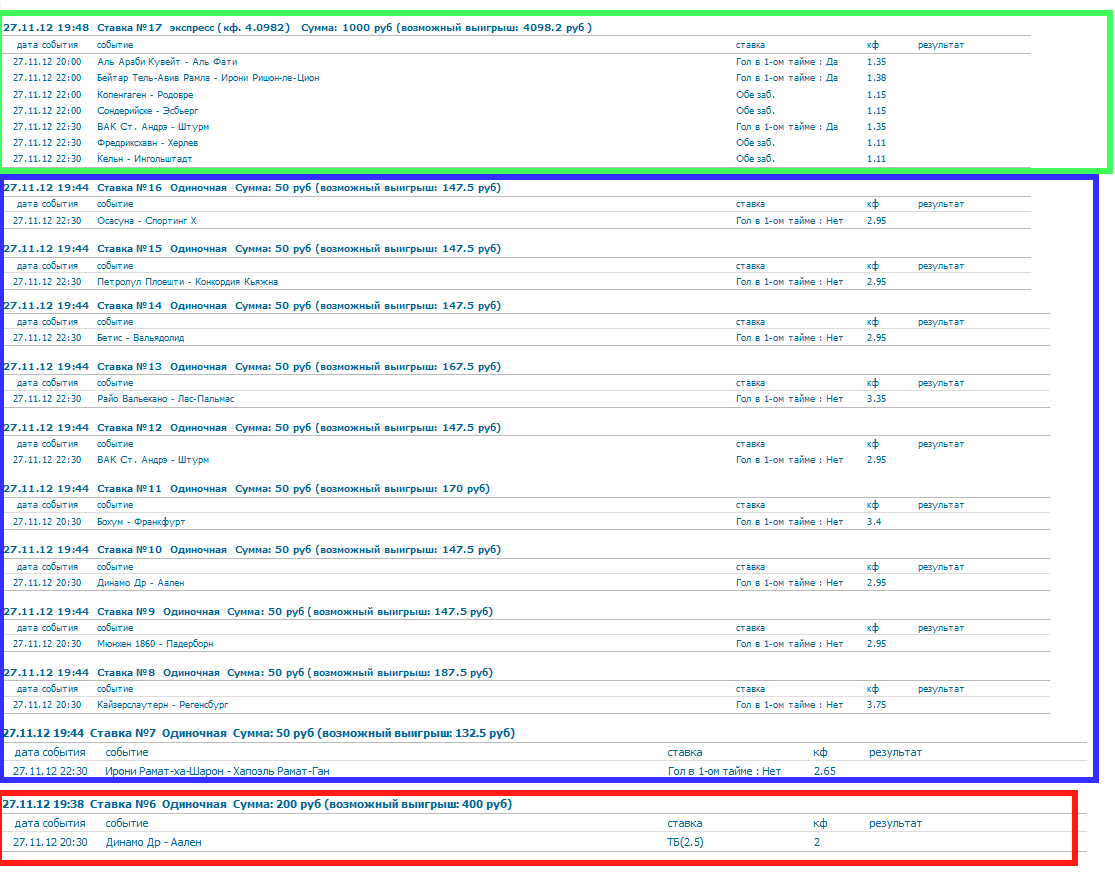Click Петролул Плоешти - Конкордия Кьяжна event
This screenshot has width=1115, height=887.
(x=188, y=282)
